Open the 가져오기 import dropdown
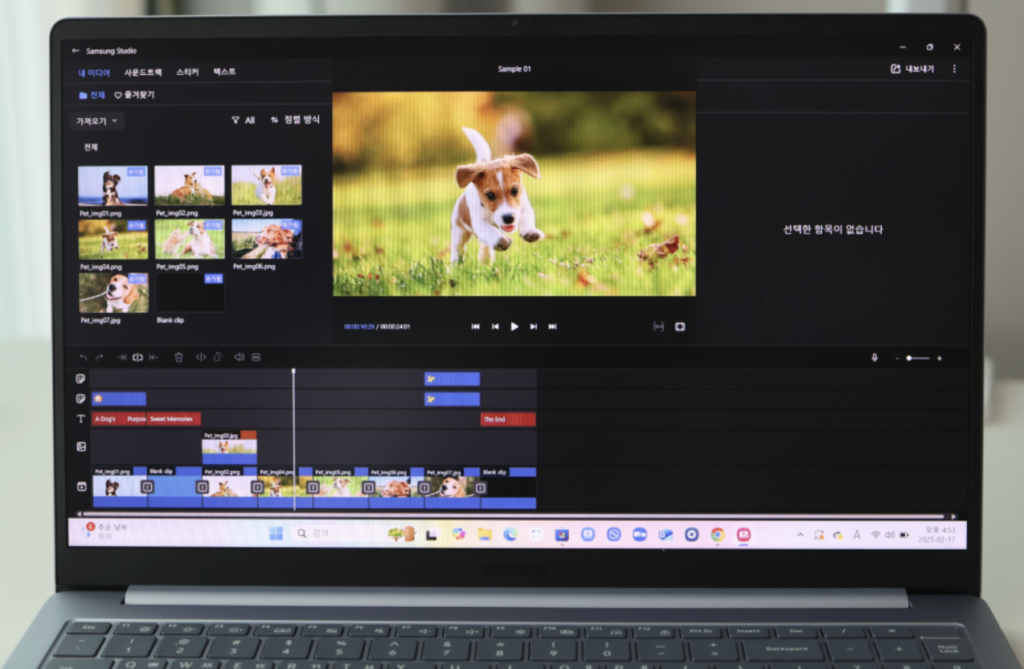This screenshot has height=669, width=1024. 97,121
